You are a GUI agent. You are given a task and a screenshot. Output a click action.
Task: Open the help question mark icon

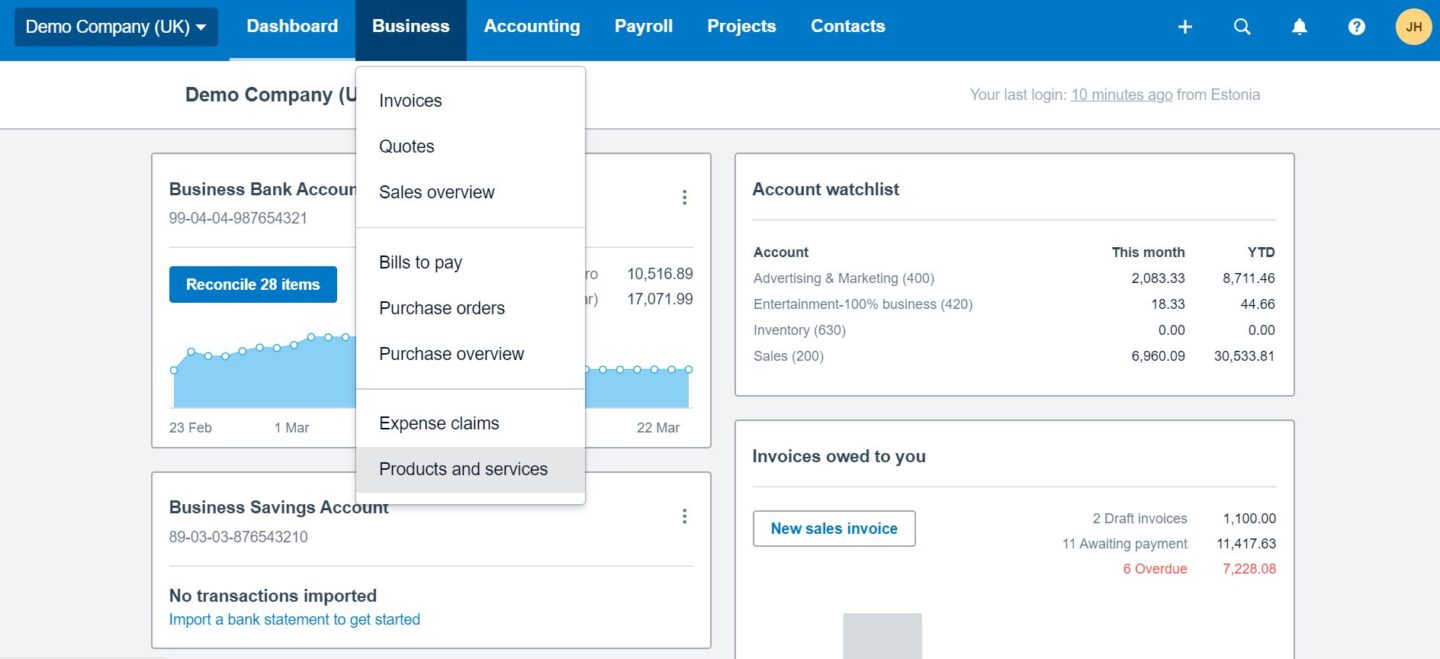pos(1356,26)
